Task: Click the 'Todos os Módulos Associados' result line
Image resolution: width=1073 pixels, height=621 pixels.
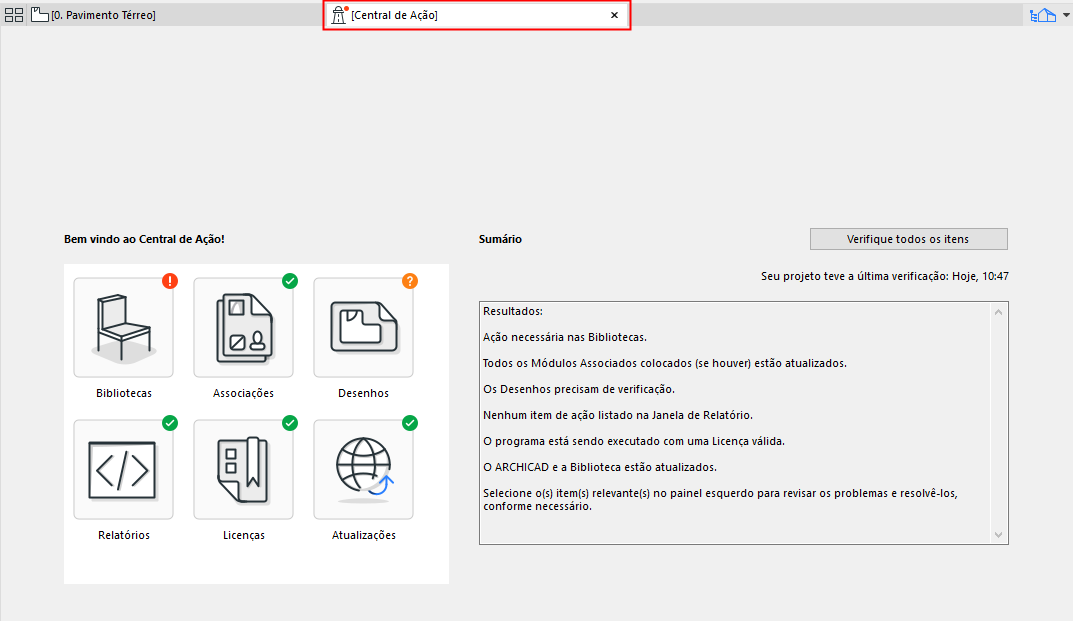Action: coord(664,363)
